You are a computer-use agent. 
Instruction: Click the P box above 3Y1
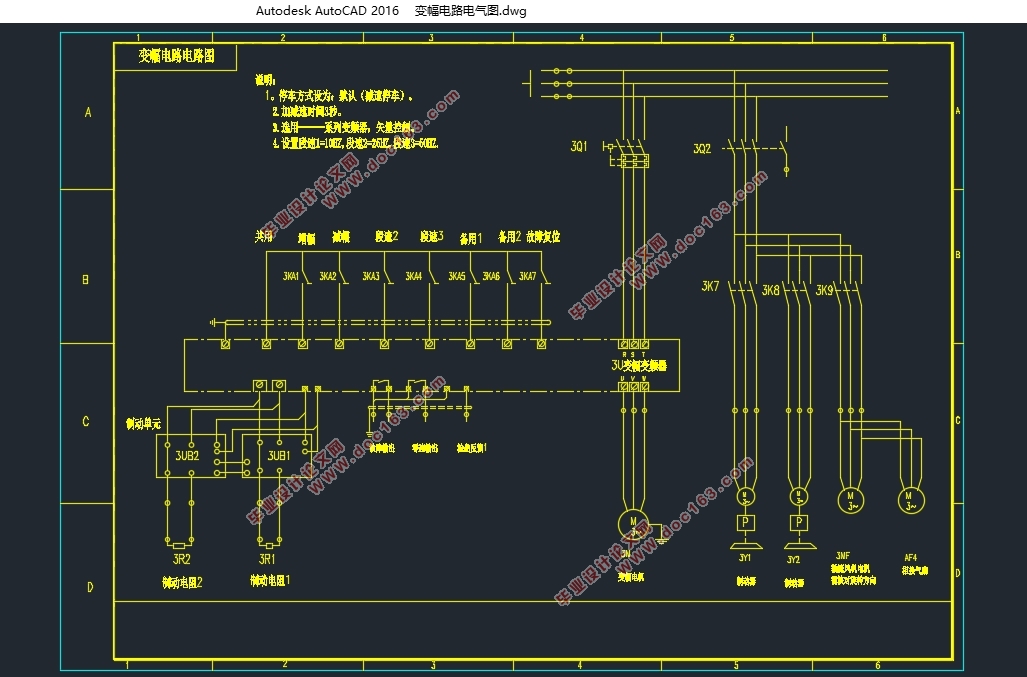click(x=745, y=522)
